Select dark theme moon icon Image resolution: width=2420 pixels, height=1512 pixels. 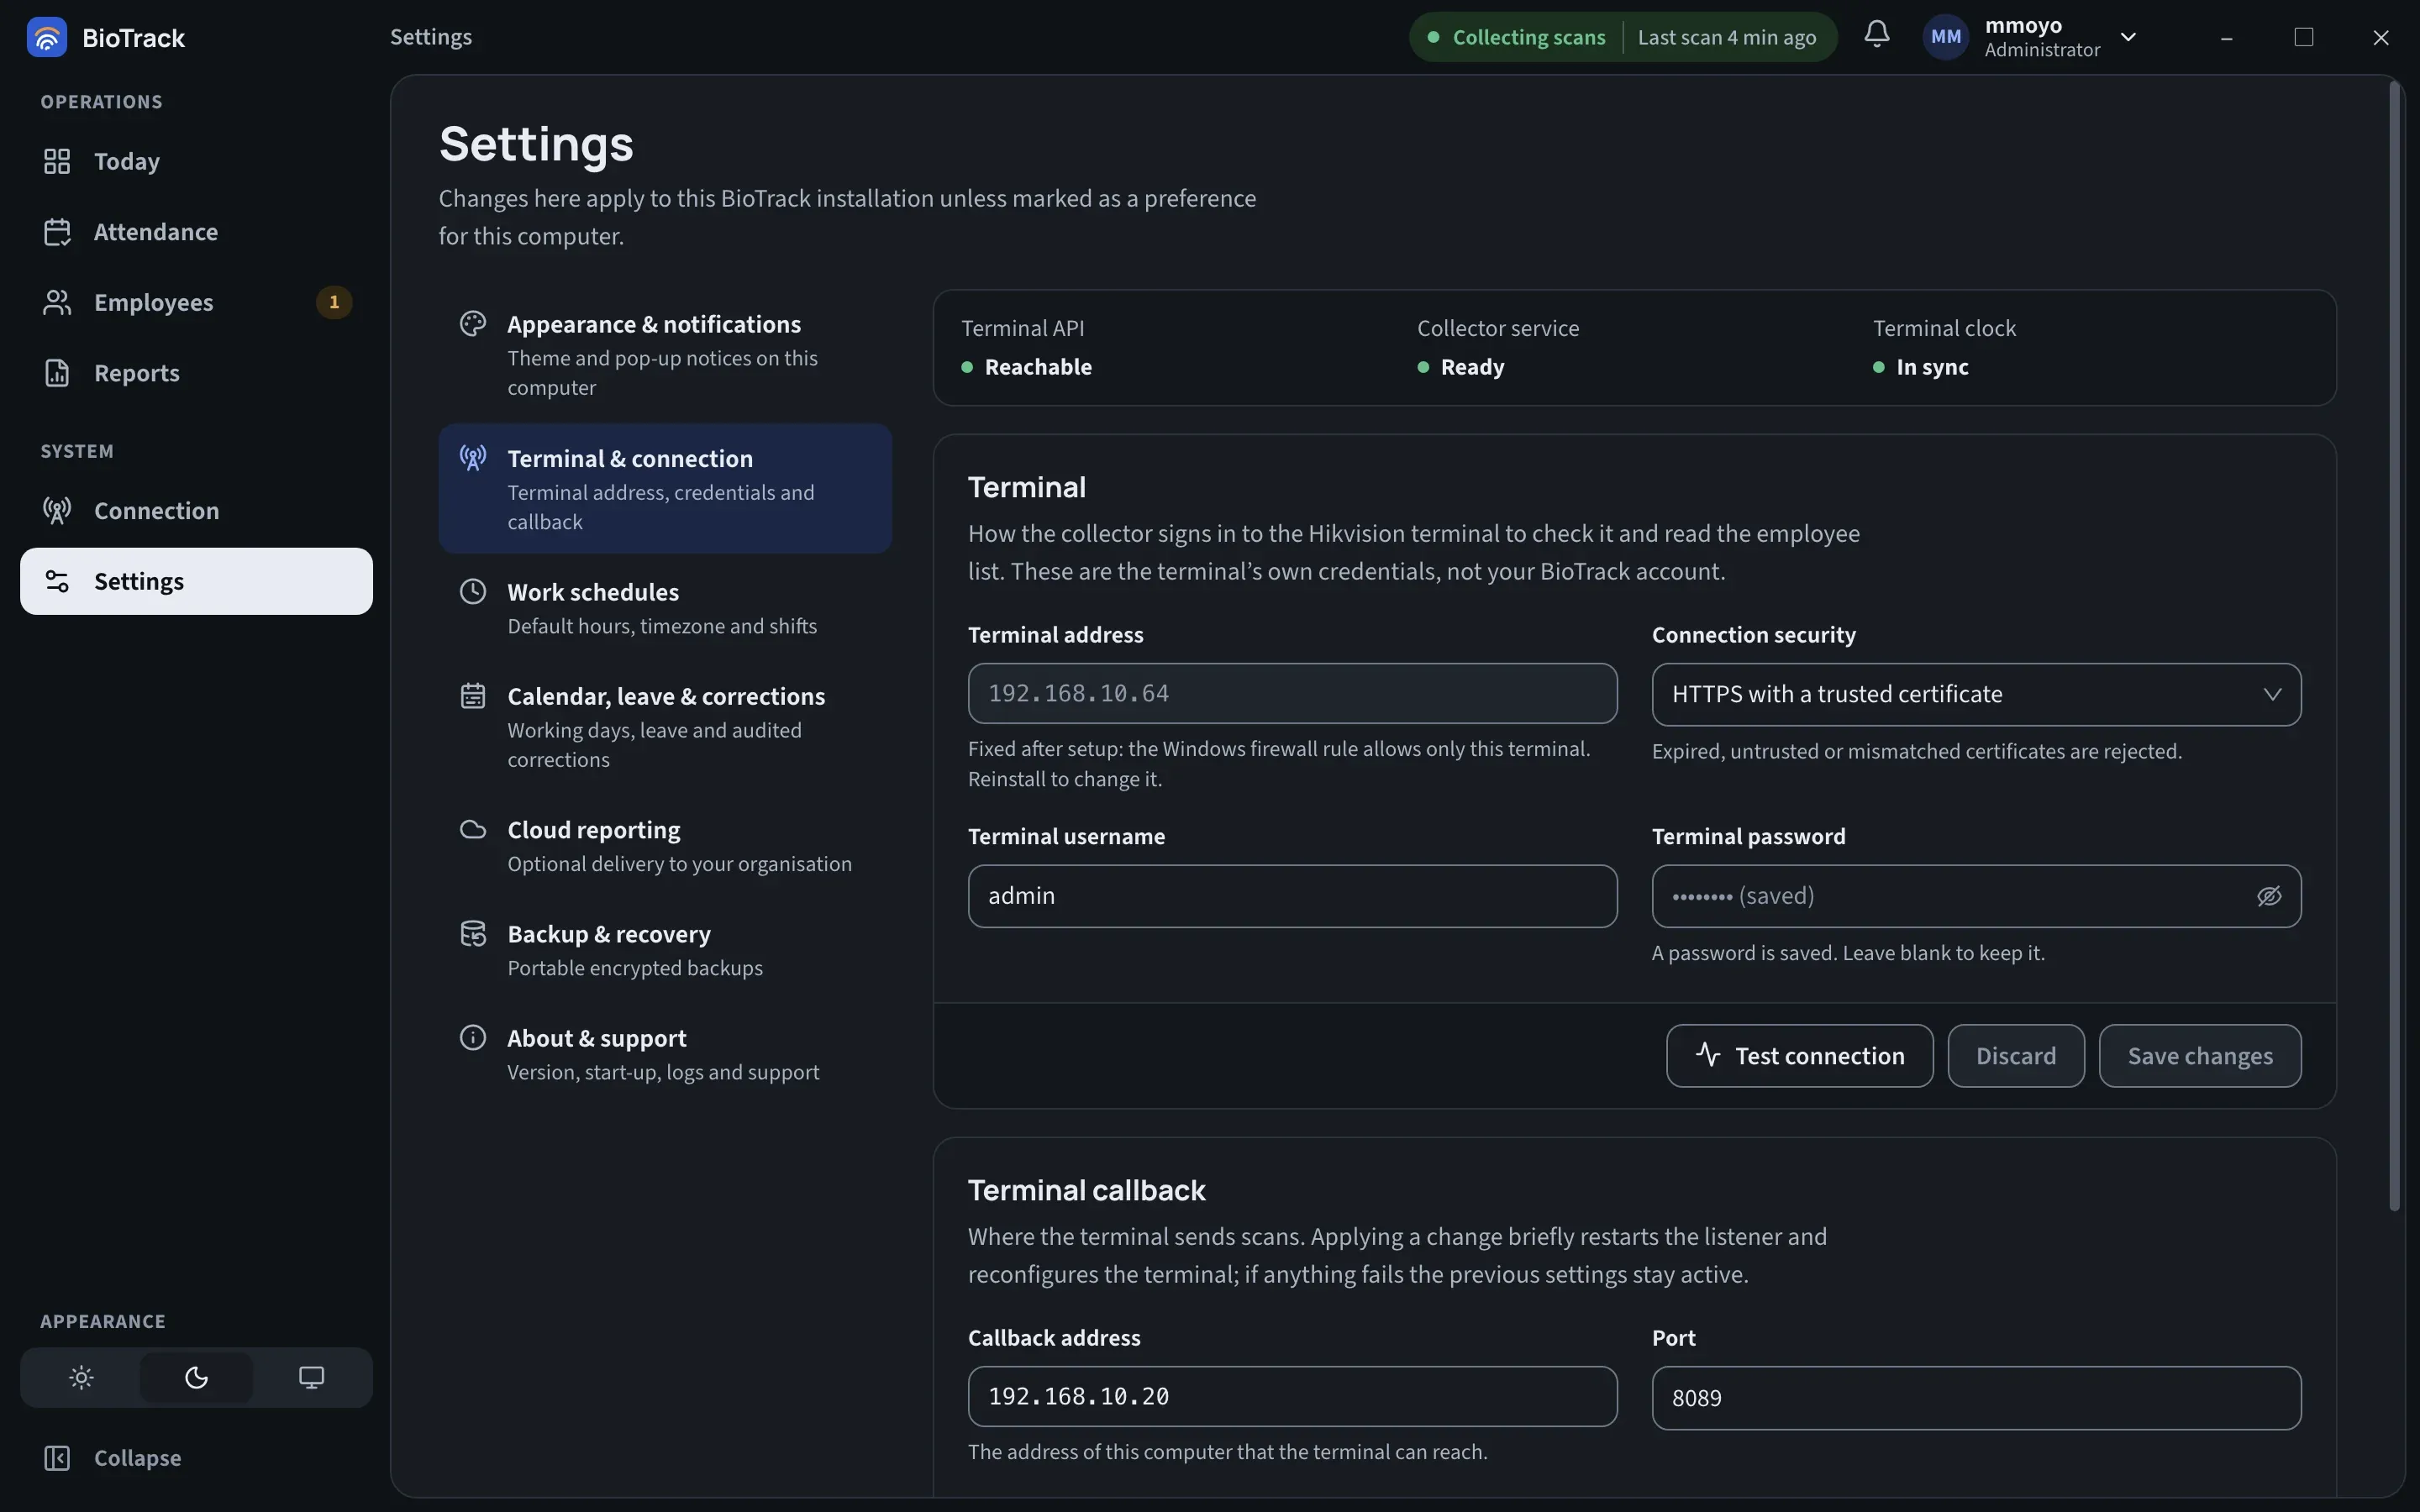click(196, 1377)
